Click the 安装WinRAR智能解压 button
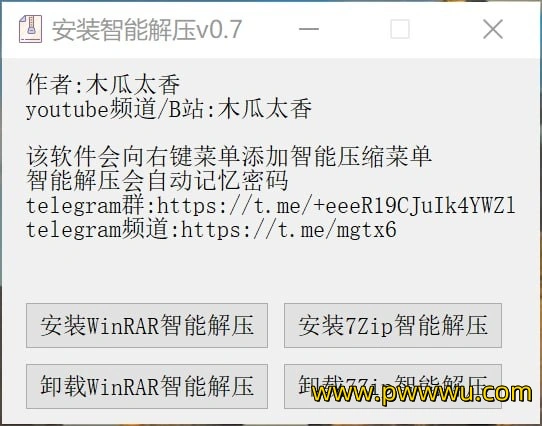The image size is (542, 426). click(x=147, y=325)
